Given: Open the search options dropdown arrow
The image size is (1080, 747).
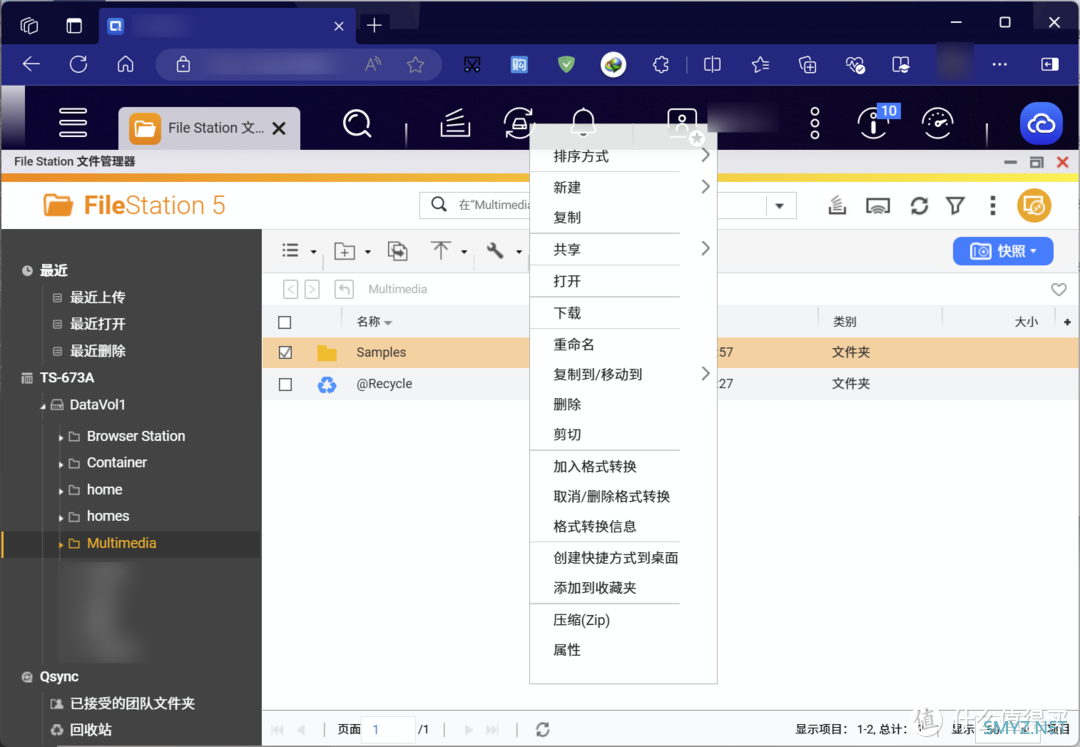Looking at the screenshot, I should point(780,206).
